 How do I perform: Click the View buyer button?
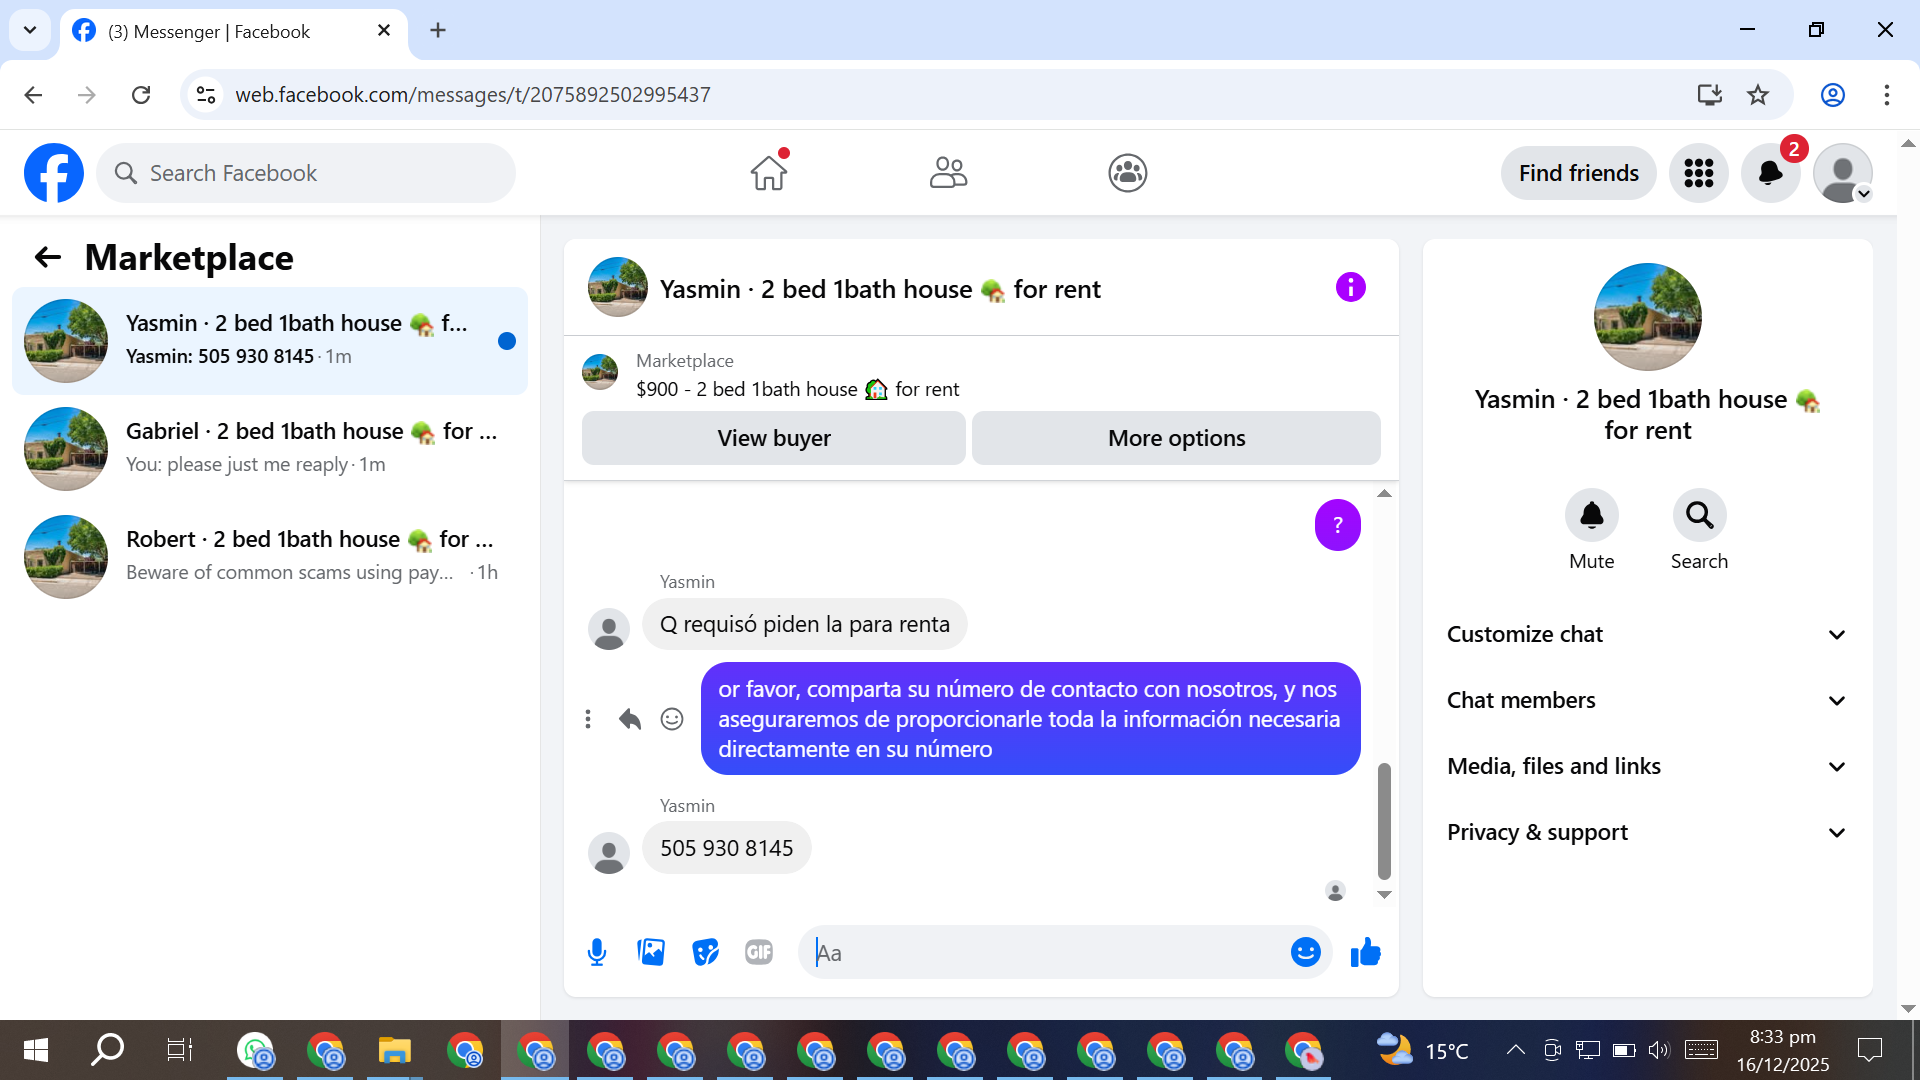(x=774, y=438)
